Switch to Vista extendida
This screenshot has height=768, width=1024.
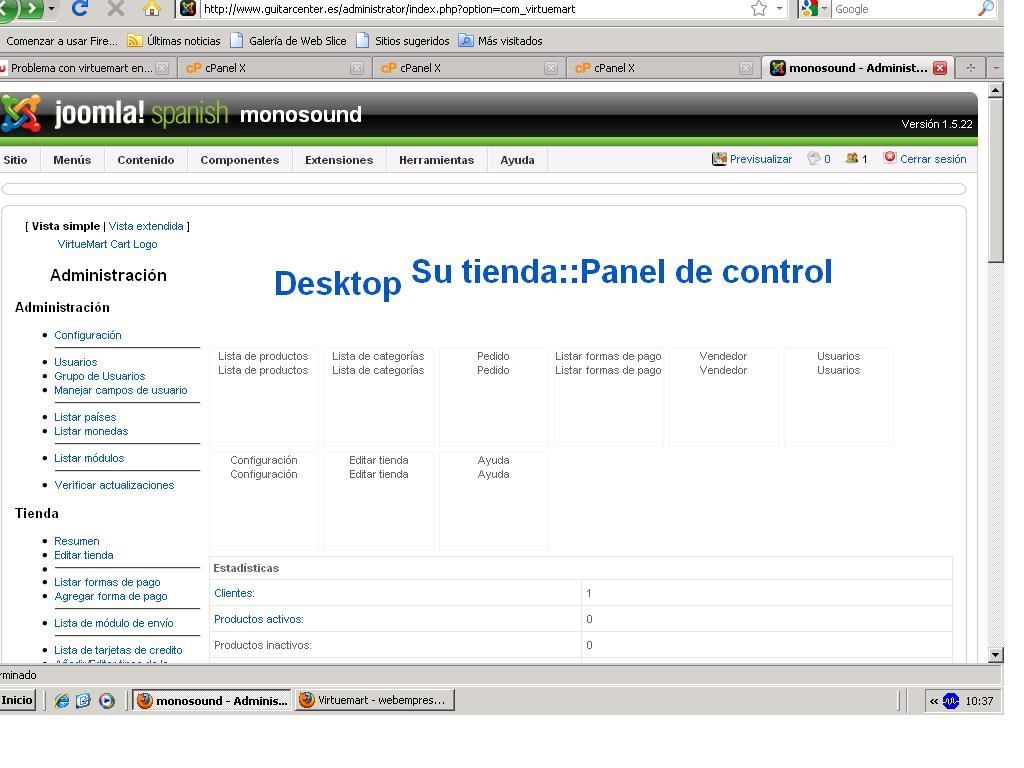click(146, 226)
